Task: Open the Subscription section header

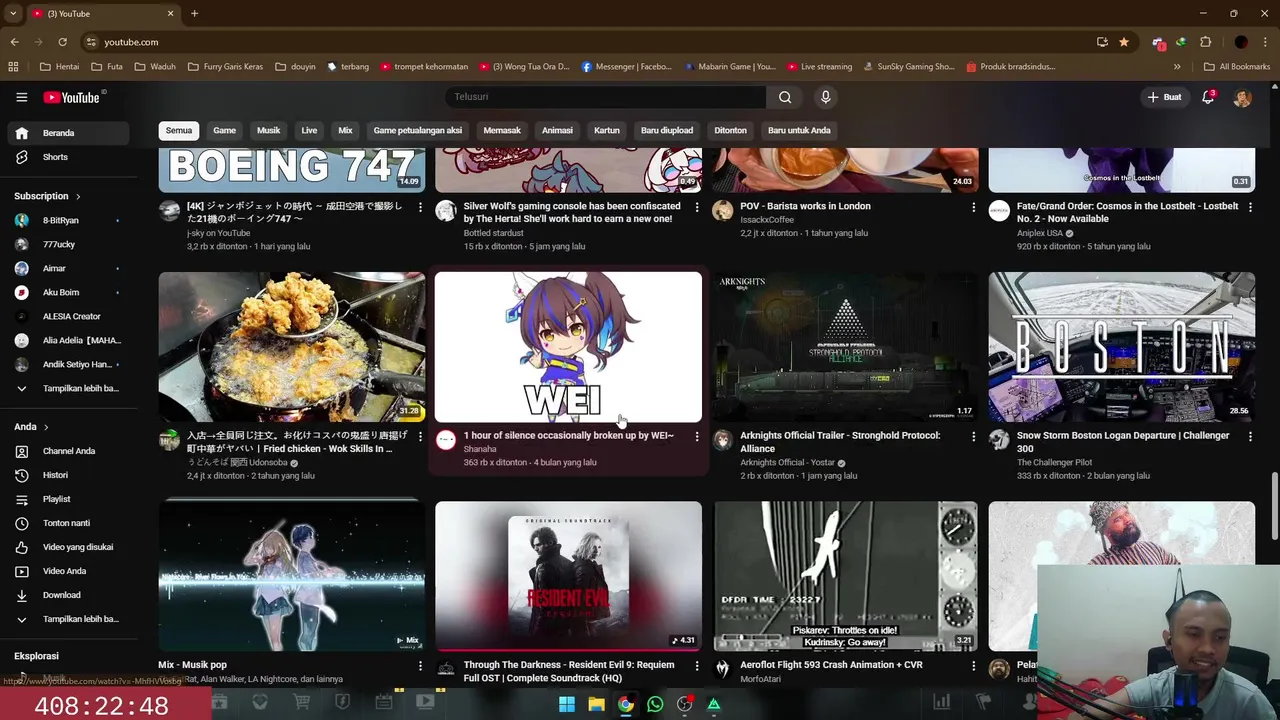Action: (47, 196)
